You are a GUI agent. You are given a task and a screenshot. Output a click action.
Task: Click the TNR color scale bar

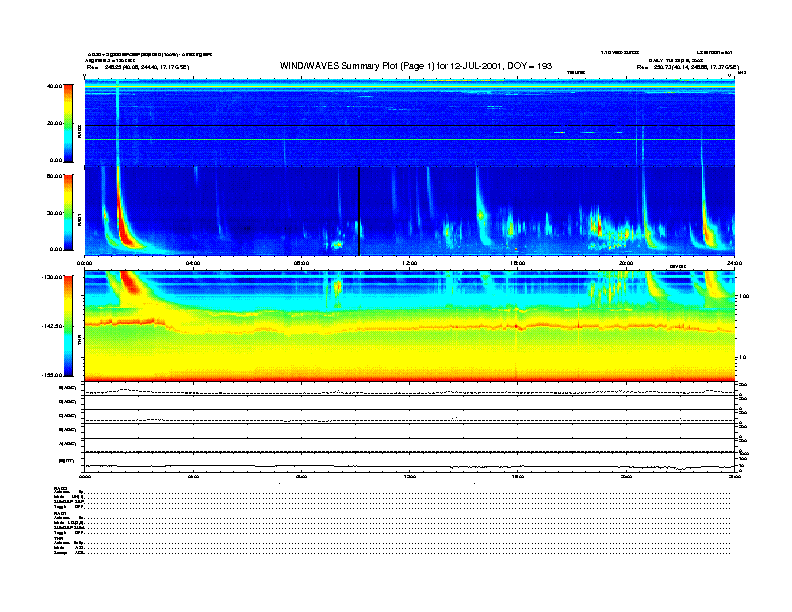point(68,326)
